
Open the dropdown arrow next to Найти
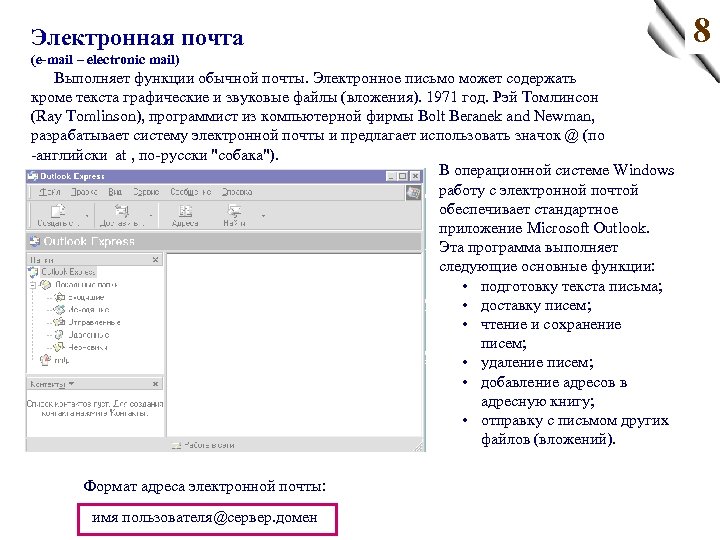point(263,215)
